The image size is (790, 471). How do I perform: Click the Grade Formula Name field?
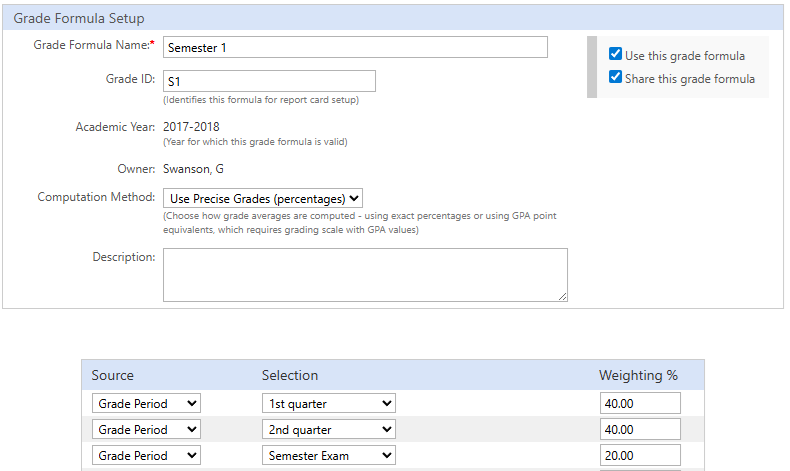tap(355, 47)
